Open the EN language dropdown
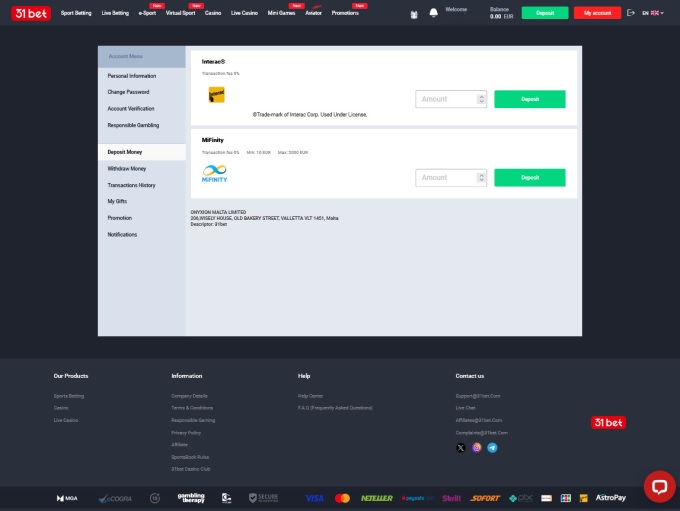The height and width of the screenshot is (511, 680). (x=652, y=13)
